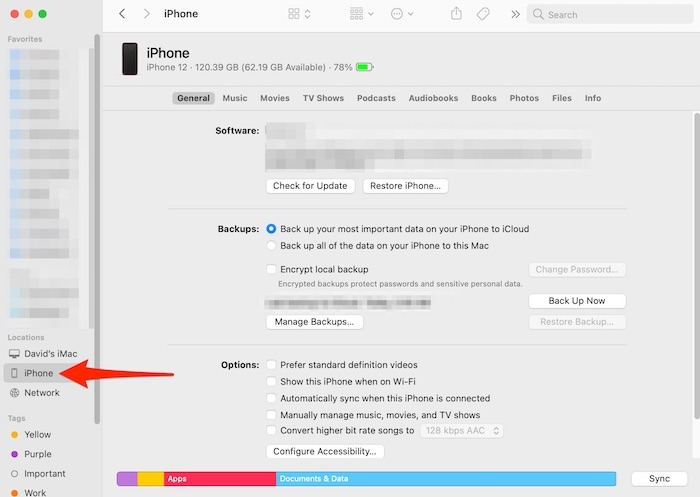The width and height of the screenshot is (700, 497).
Task: Click Check for Update
Action: click(310, 186)
